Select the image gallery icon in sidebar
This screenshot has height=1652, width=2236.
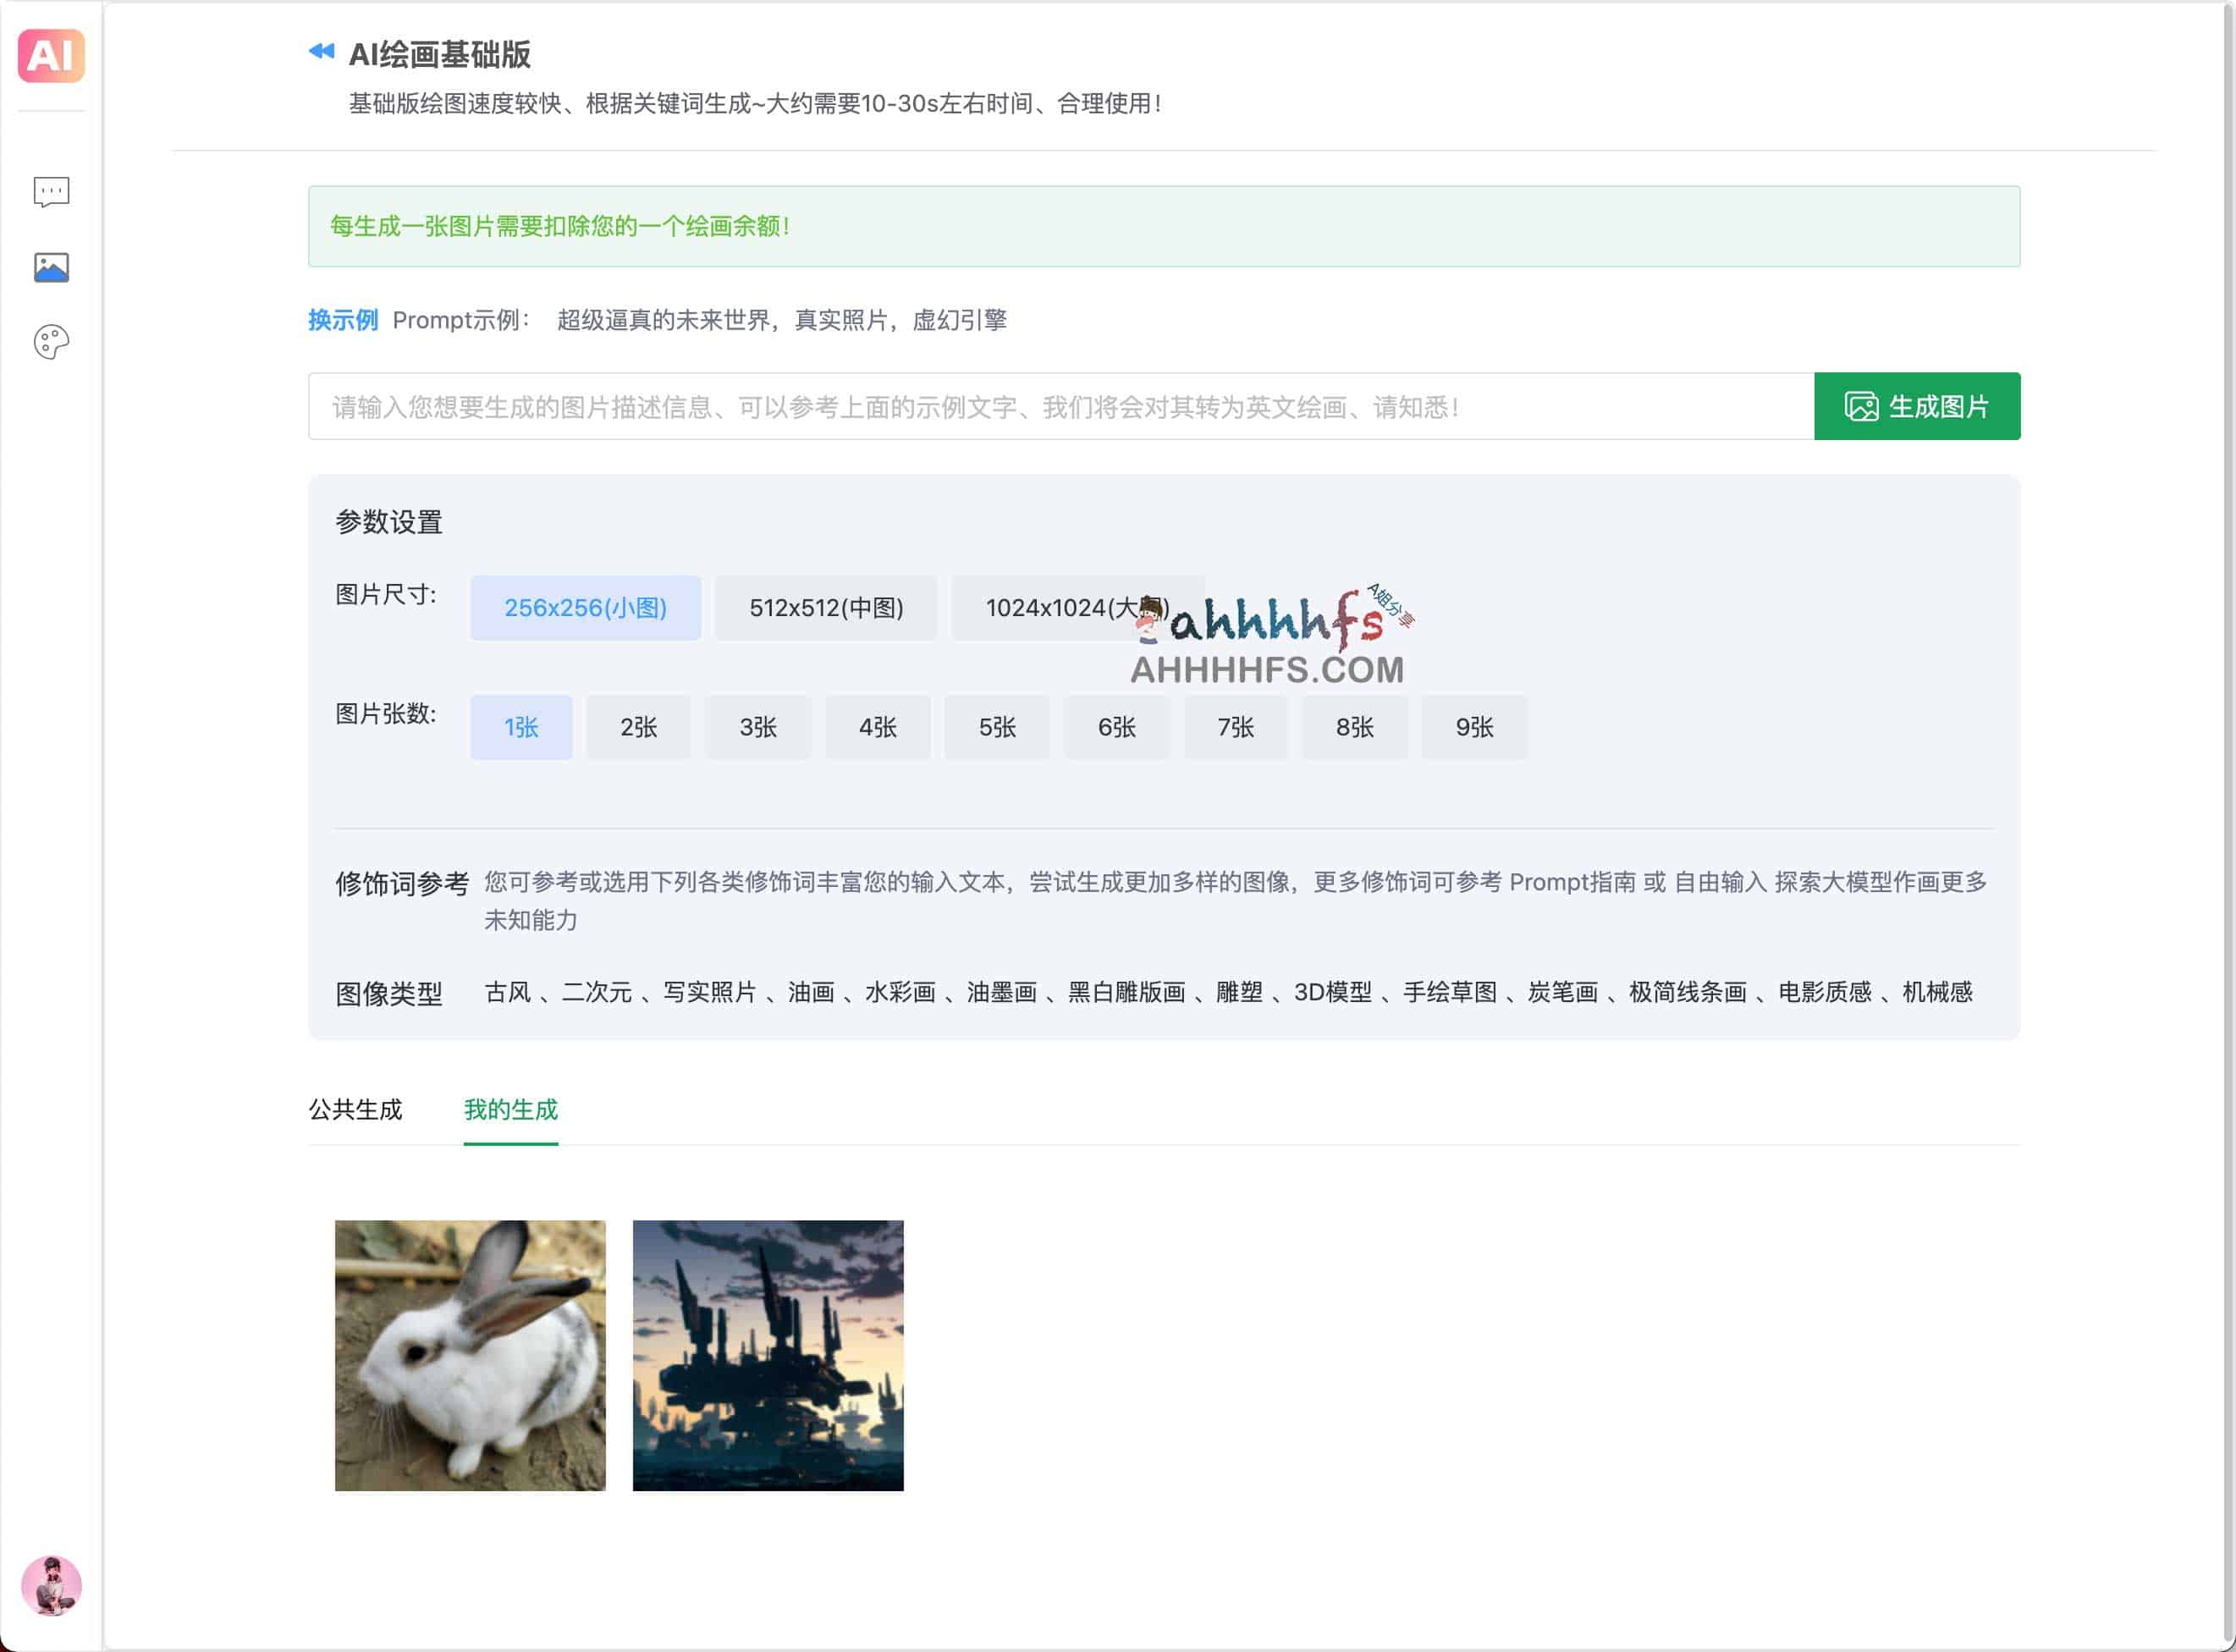tap(51, 267)
